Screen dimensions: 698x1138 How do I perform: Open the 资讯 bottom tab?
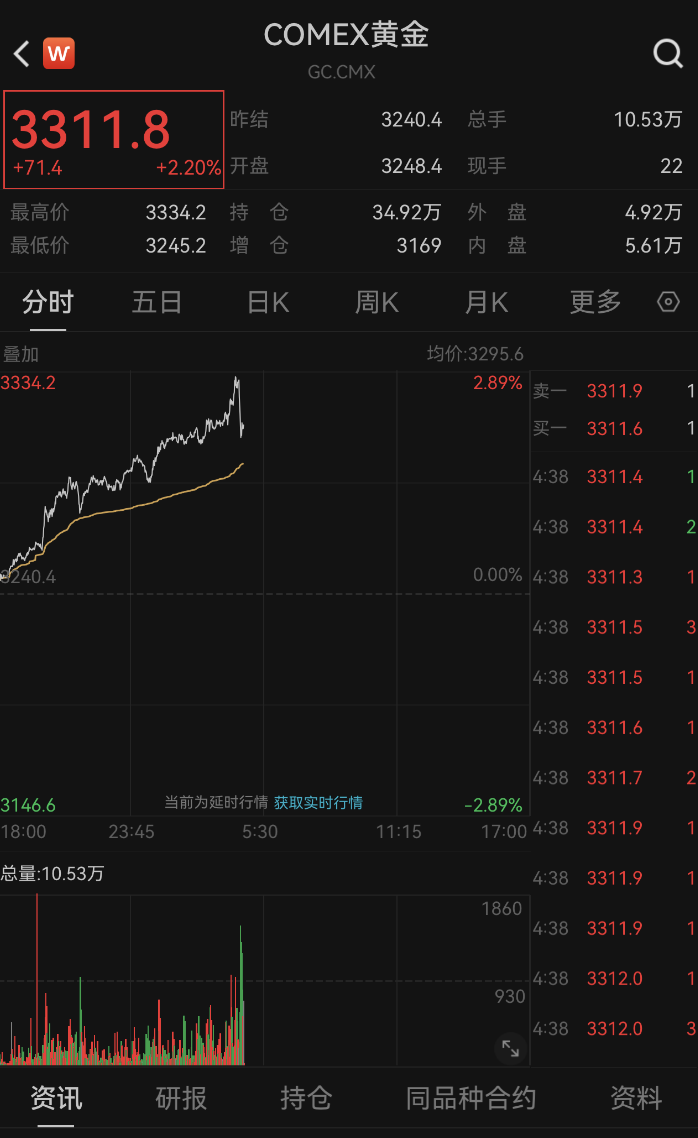56,1098
